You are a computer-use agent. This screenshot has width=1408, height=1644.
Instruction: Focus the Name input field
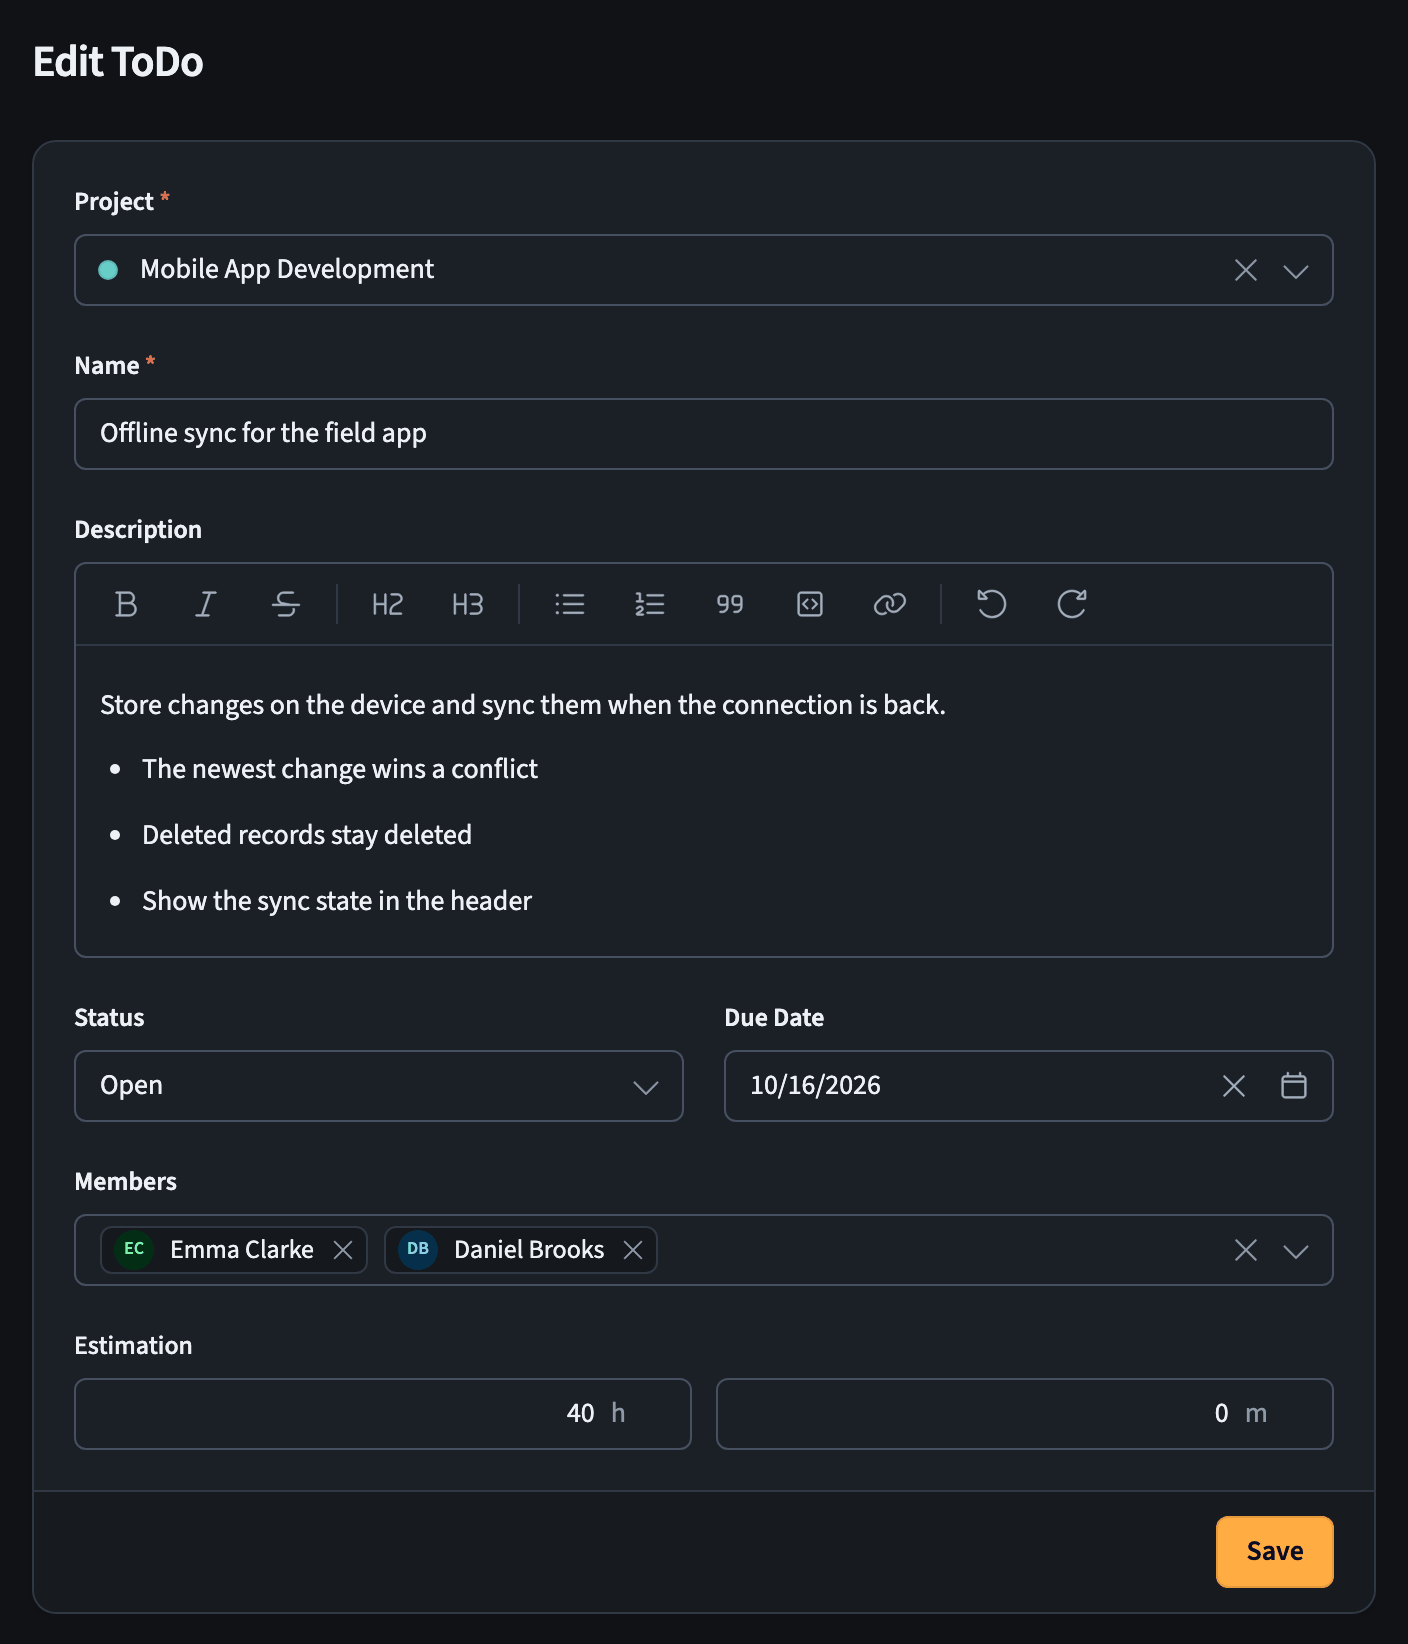tap(704, 434)
